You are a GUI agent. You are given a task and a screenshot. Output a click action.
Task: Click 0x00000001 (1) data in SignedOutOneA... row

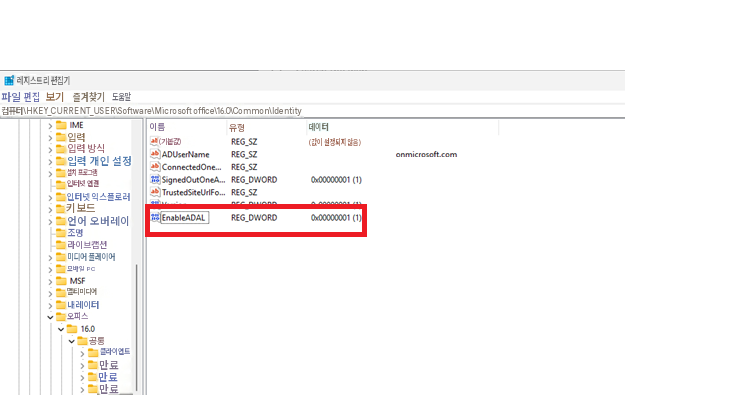point(336,180)
